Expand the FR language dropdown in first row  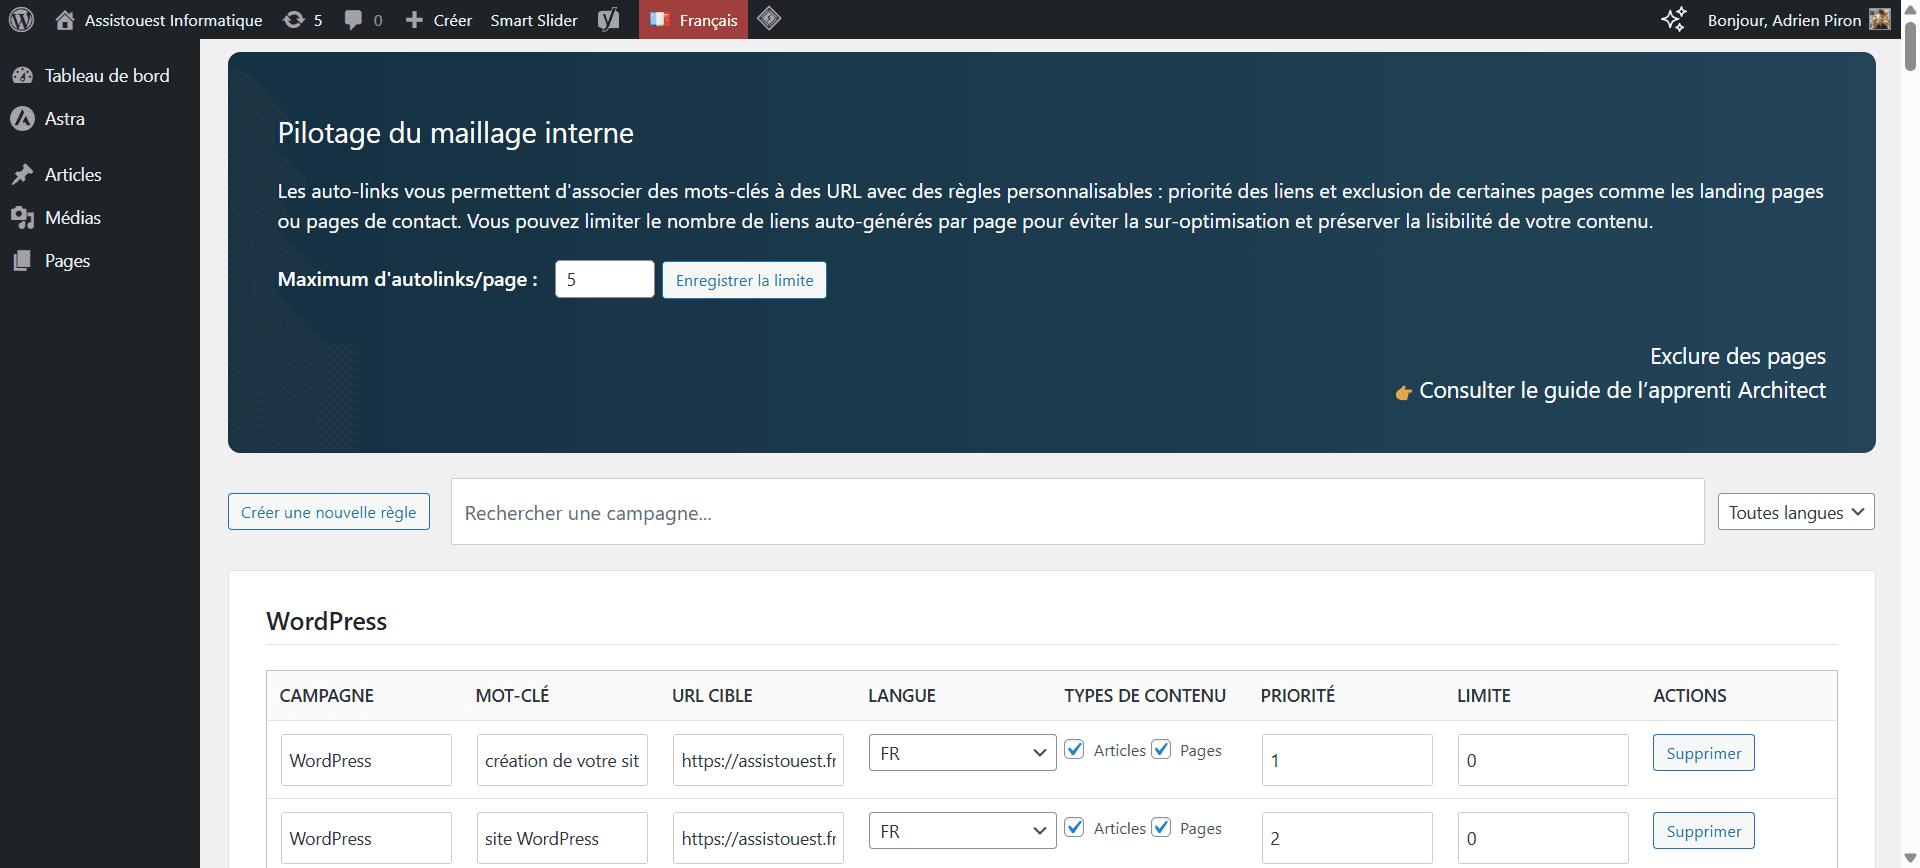click(962, 753)
